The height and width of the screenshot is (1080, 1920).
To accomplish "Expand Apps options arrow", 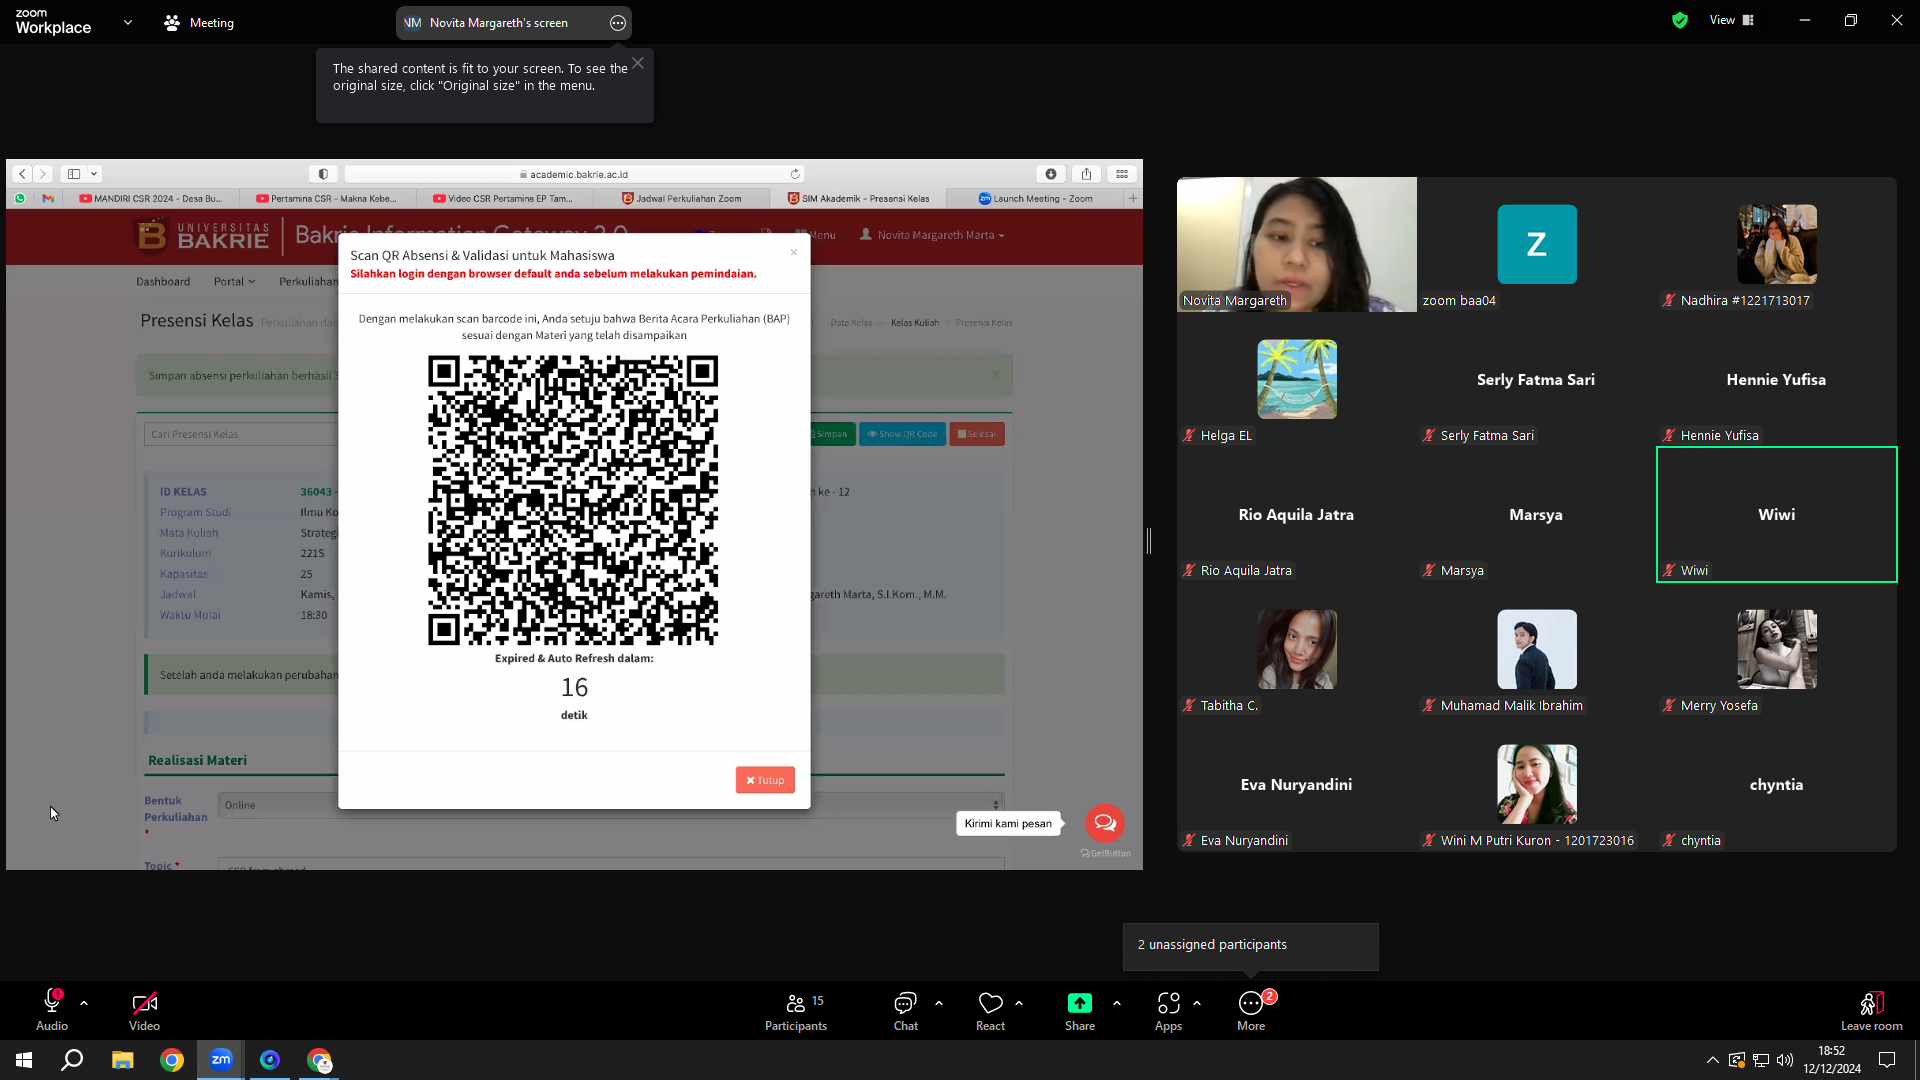I will point(1197,1003).
